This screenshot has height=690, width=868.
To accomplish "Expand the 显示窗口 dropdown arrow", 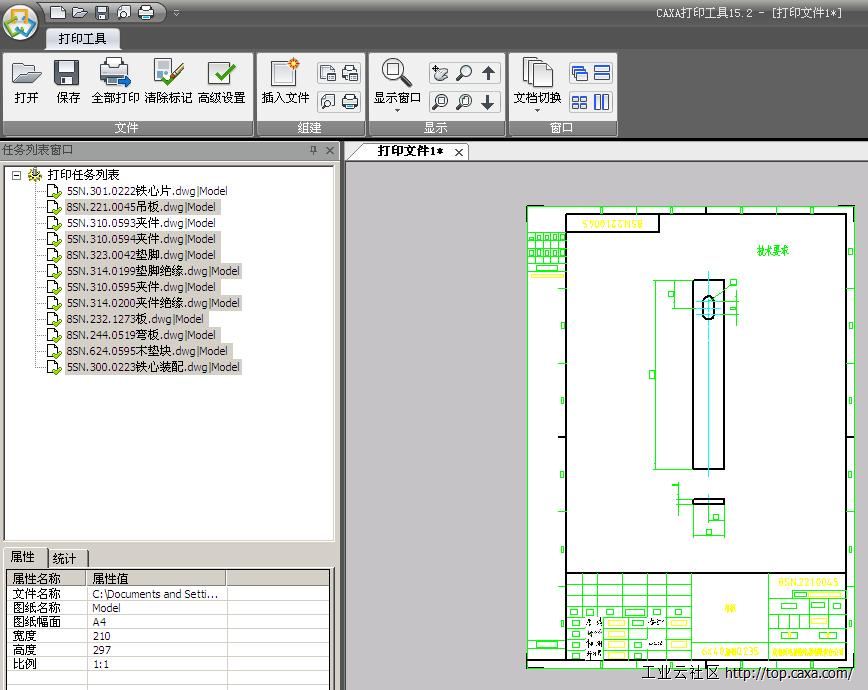I will tap(397, 110).
